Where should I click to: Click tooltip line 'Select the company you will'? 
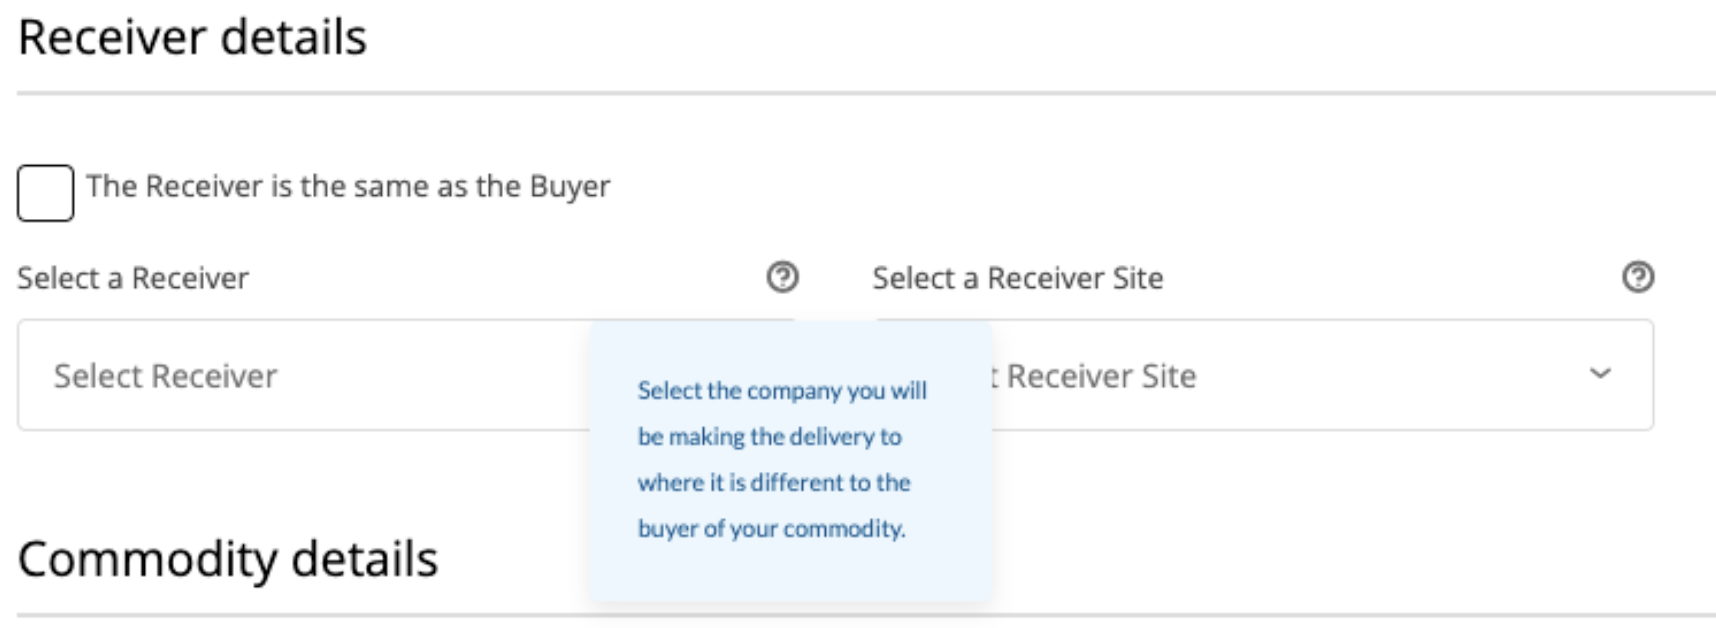782,390
